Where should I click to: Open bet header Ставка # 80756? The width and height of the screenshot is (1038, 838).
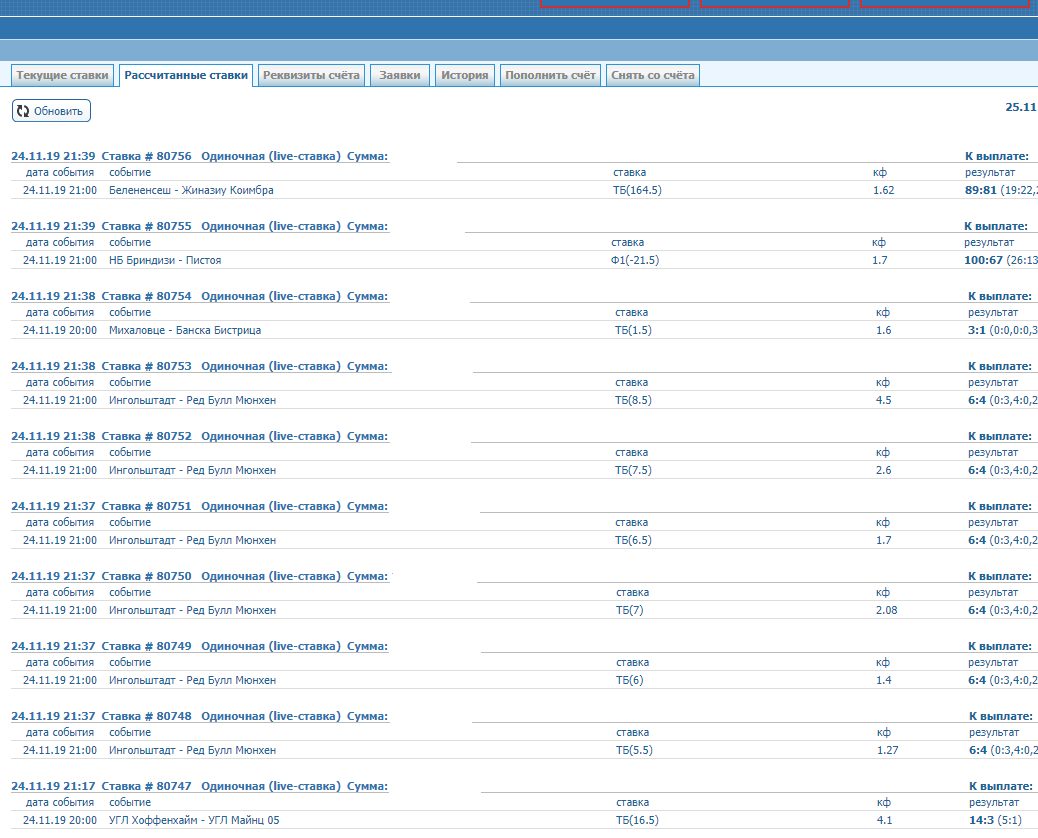[146, 156]
